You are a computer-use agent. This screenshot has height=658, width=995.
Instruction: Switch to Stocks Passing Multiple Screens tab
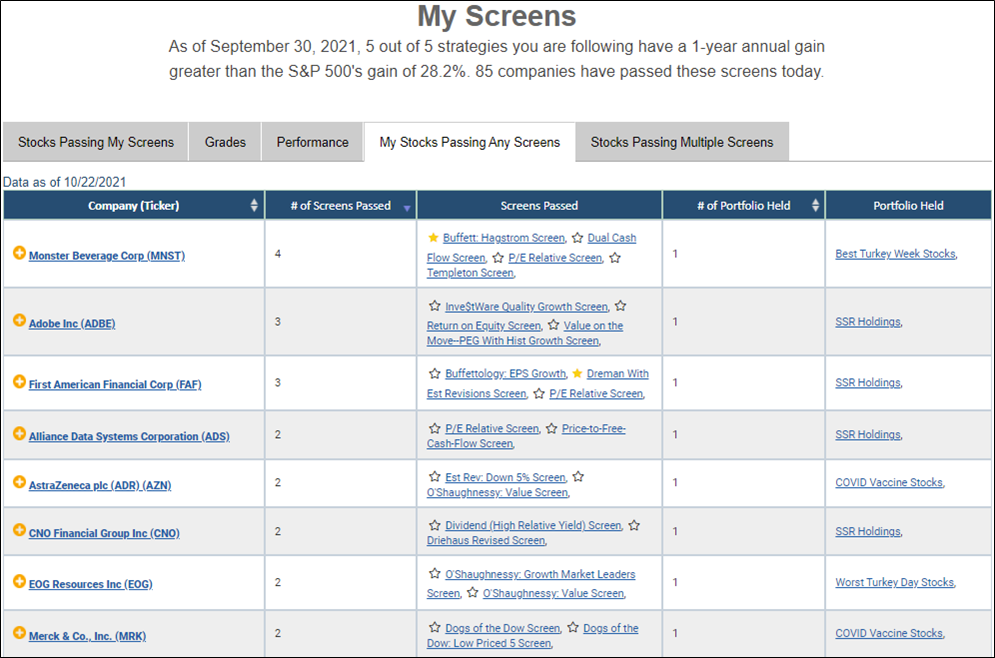point(682,142)
